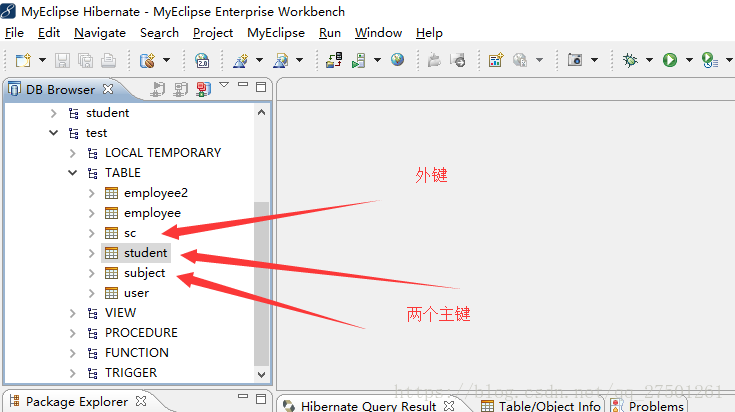This screenshot has width=735, height=412.
Task: Open the New wizard dropdown arrow
Action: (x=42, y=60)
